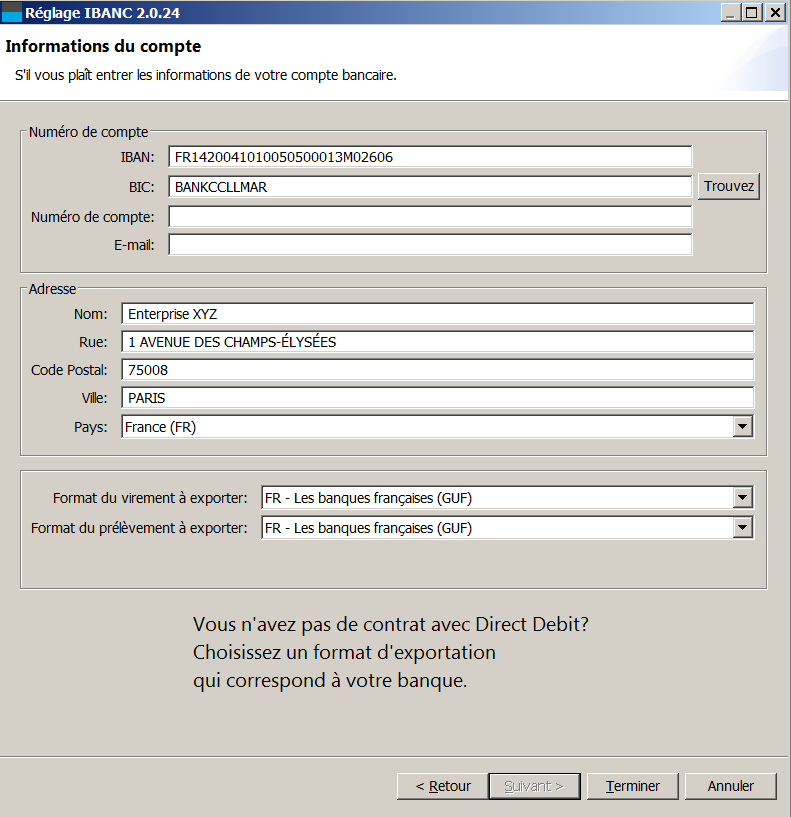The width and height of the screenshot is (791, 817).
Task: Cancel setup with the Annuler button
Action: pos(731,786)
